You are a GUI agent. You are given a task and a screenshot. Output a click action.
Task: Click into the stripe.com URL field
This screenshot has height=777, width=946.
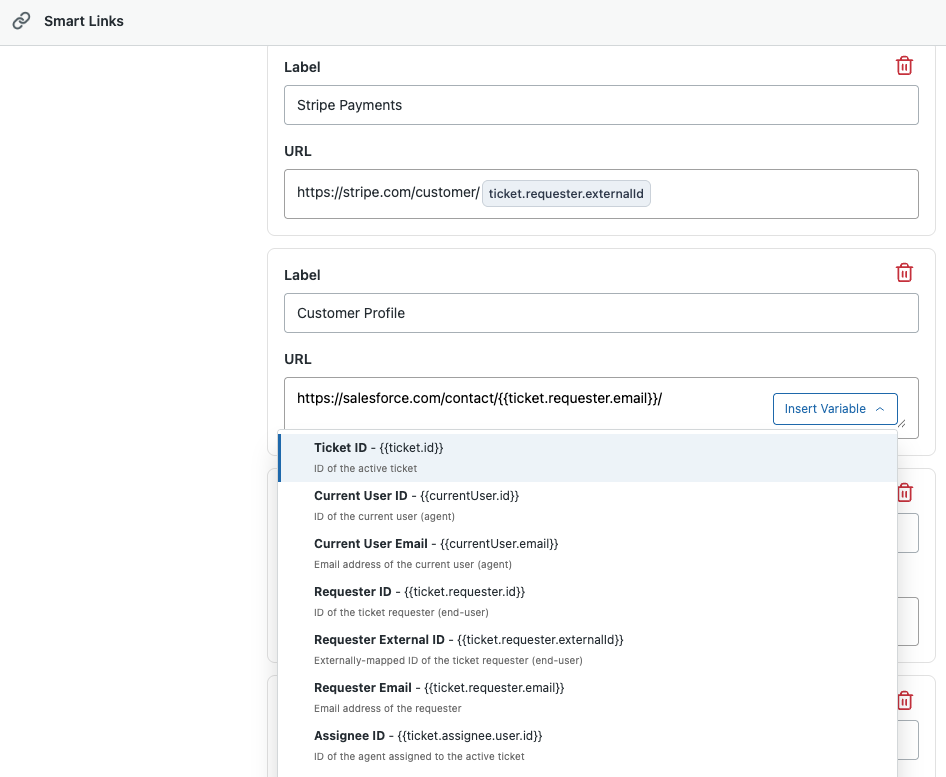(780, 194)
